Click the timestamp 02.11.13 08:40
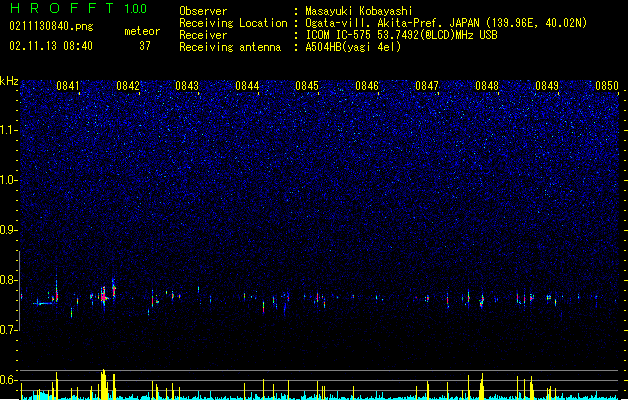The width and height of the screenshot is (629, 400). (x=51, y=46)
